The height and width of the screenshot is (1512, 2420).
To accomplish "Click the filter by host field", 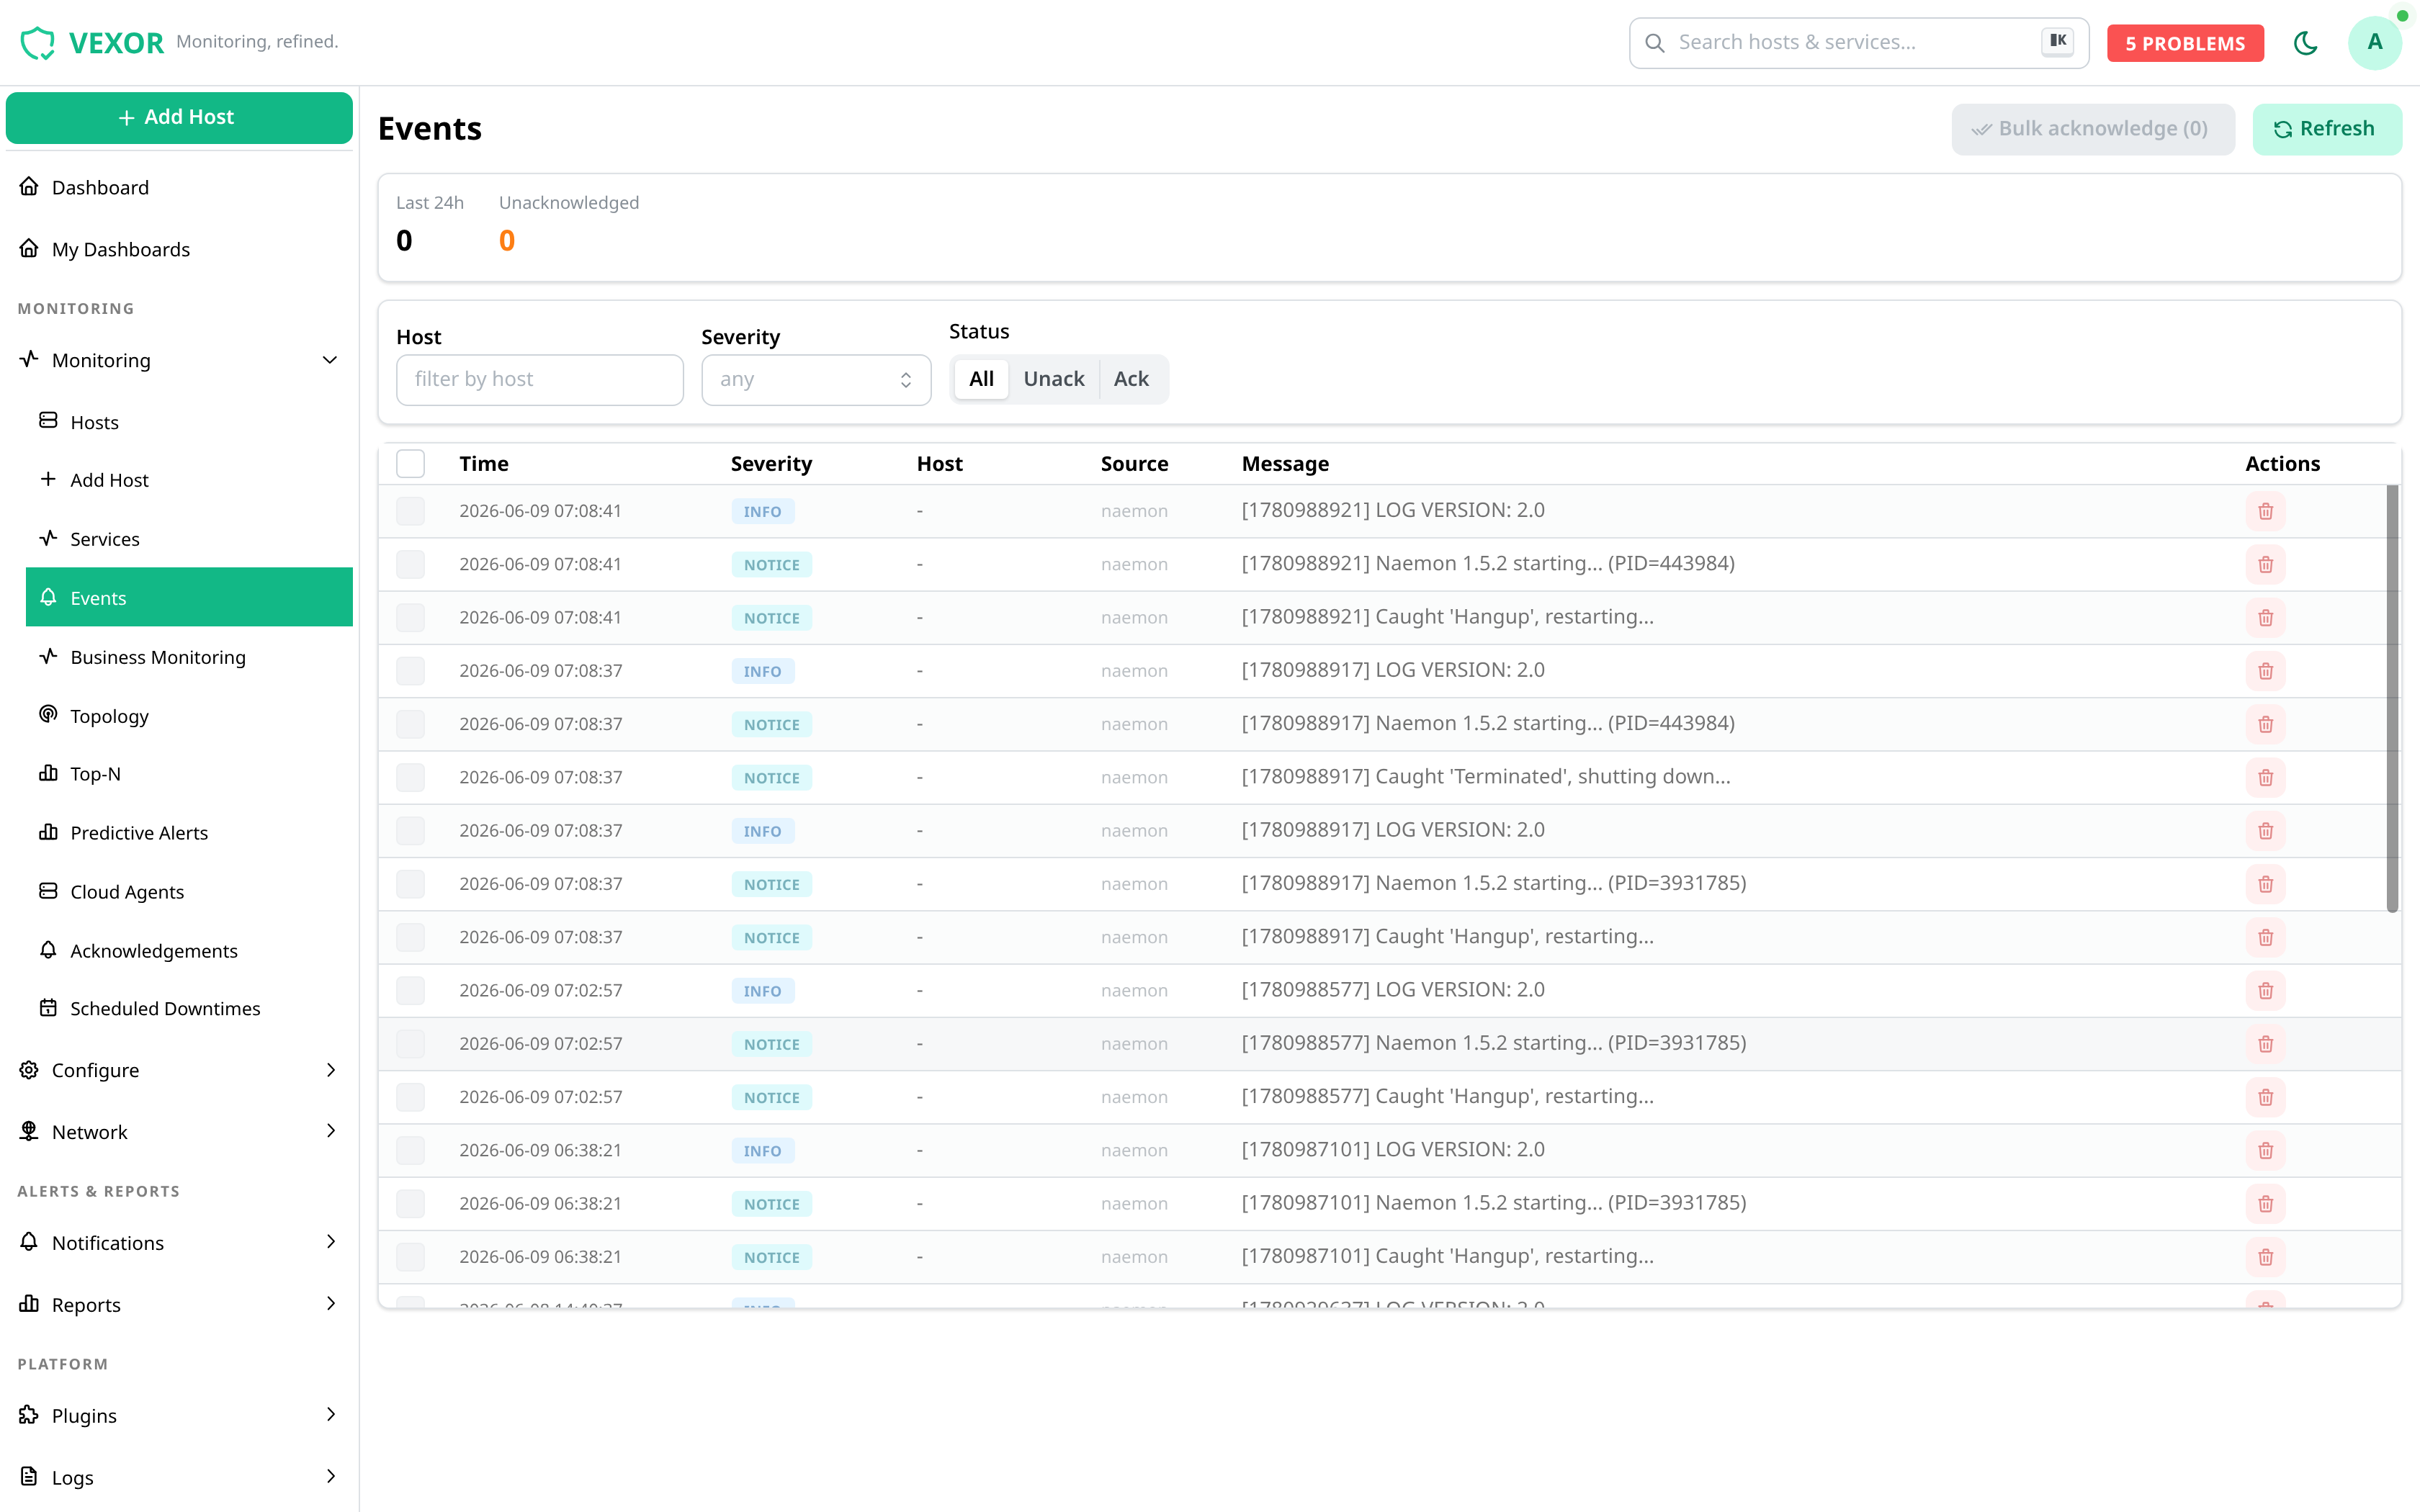I will coord(540,380).
